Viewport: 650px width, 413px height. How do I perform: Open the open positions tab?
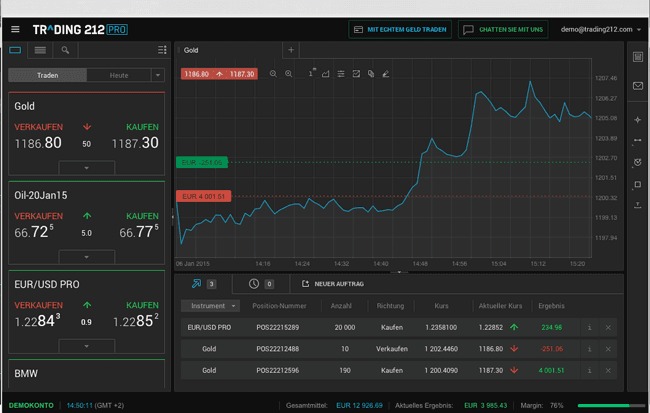tap(203, 284)
